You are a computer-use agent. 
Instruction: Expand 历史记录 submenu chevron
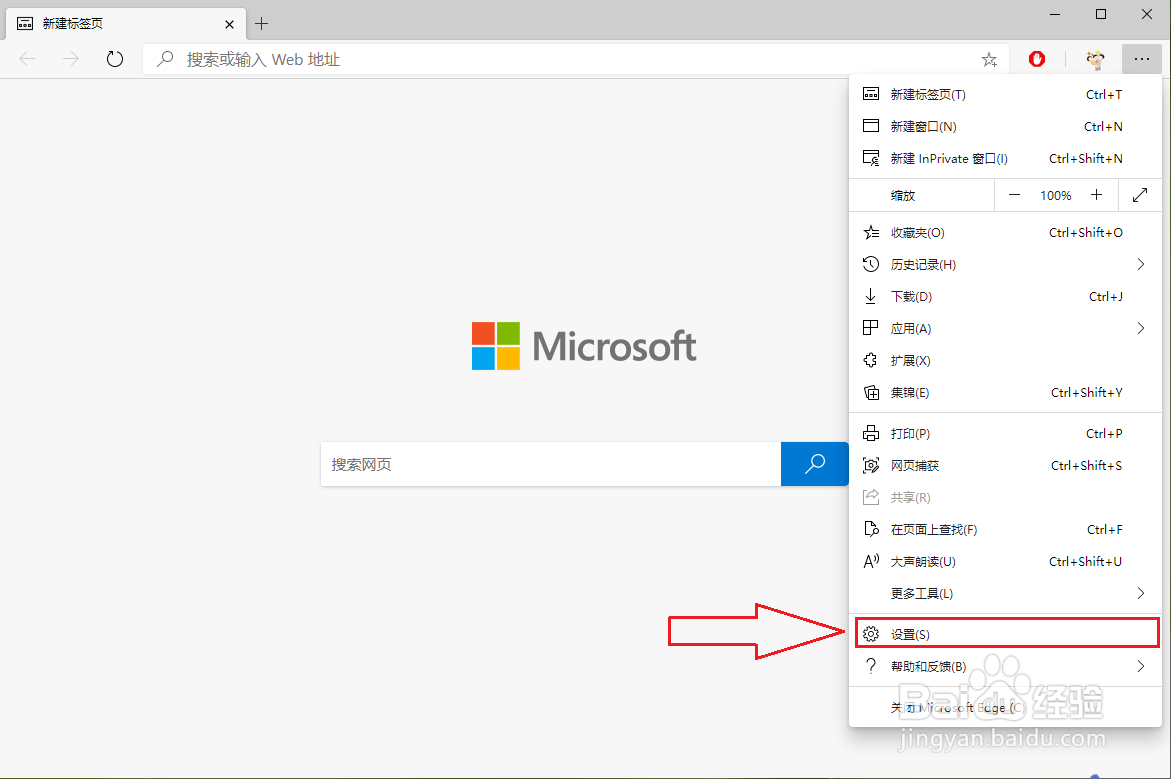click(x=1140, y=264)
